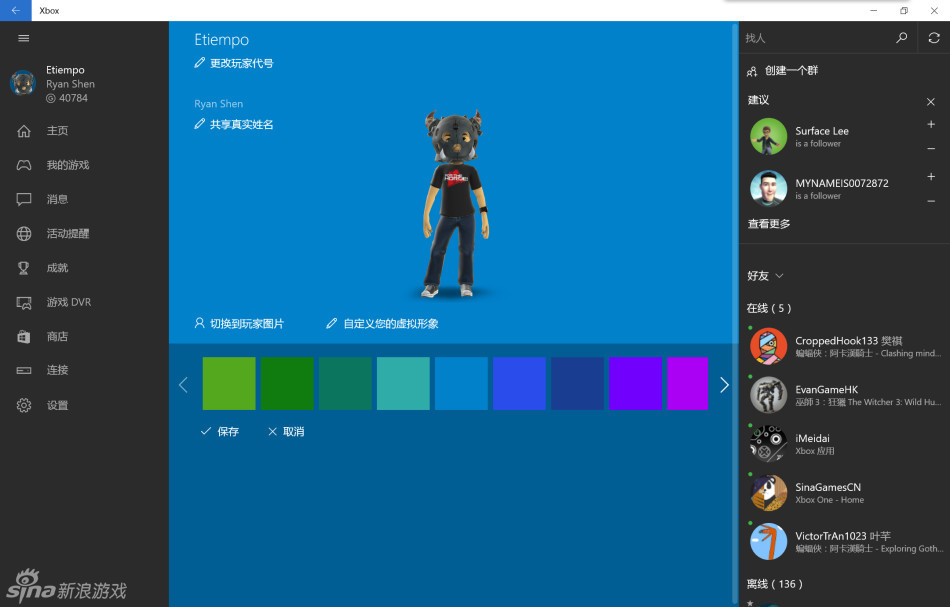Choose the light green color swatch
Viewport: 950px width, 607px height.
229,383
